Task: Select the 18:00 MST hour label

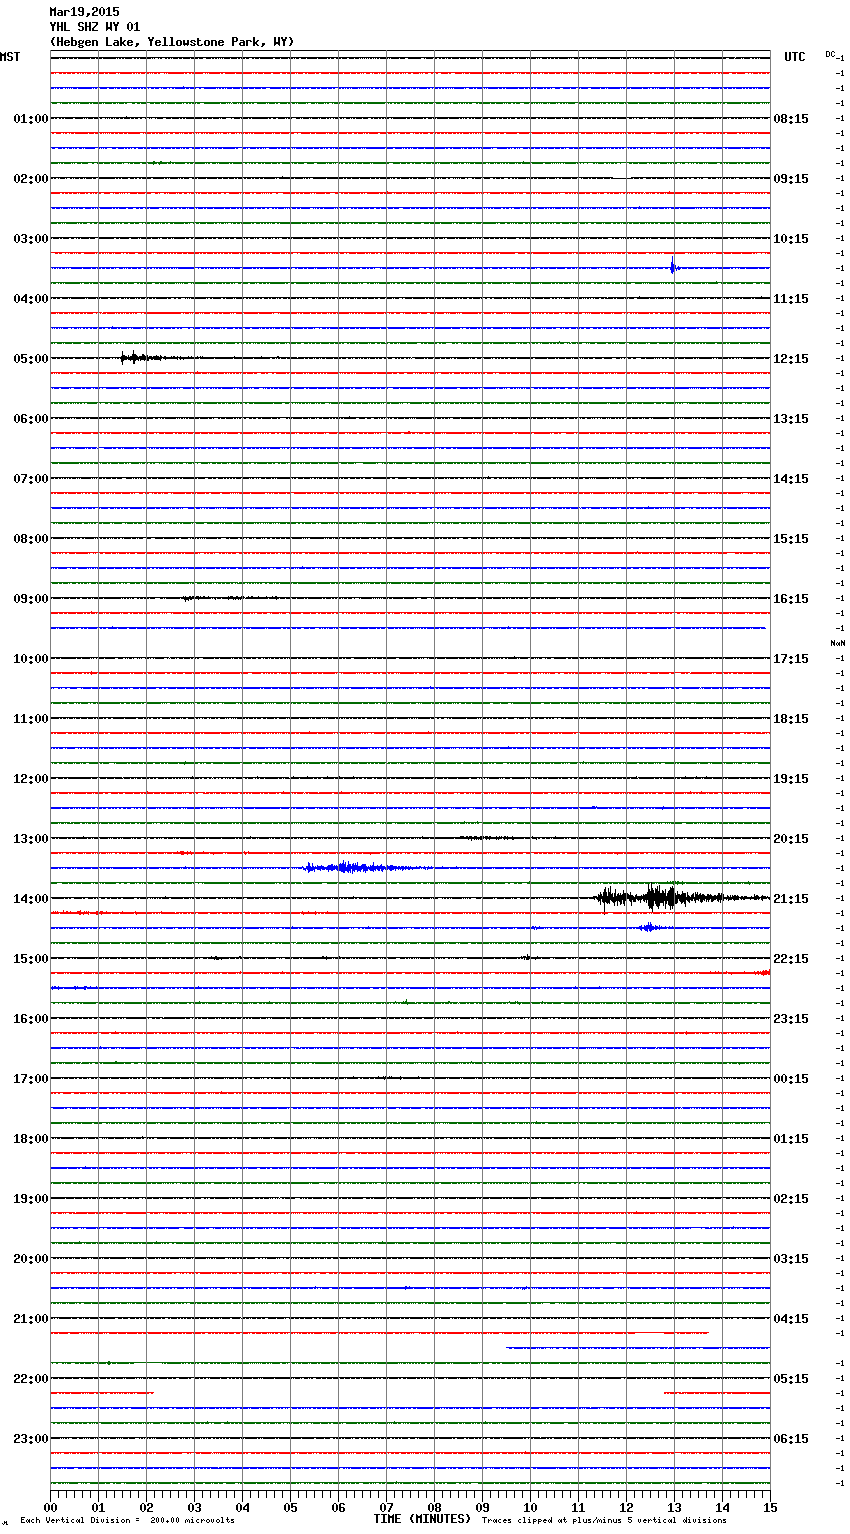Action: (30, 1139)
